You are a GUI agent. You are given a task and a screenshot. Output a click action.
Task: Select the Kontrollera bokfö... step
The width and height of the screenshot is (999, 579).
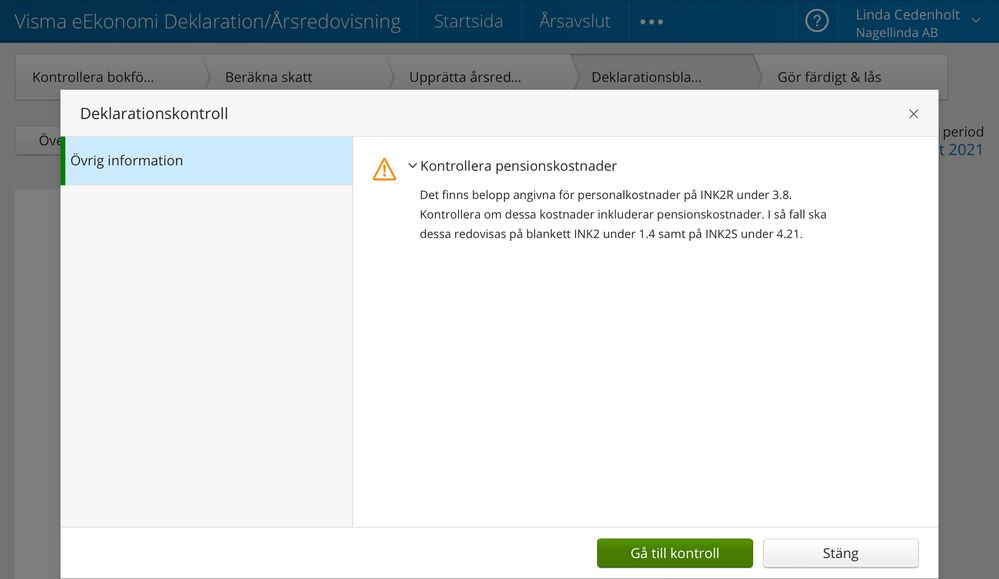(x=93, y=77)
